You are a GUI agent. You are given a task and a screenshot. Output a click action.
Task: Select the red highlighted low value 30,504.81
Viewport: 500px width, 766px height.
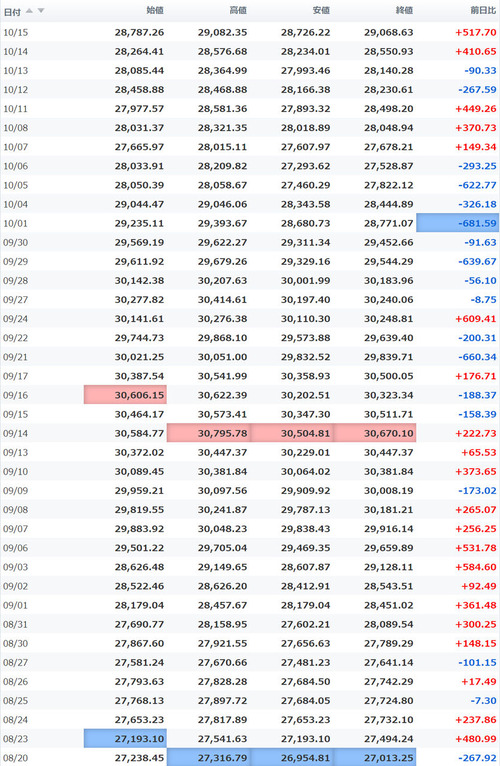pyautogui.click(x=292, y=433)
